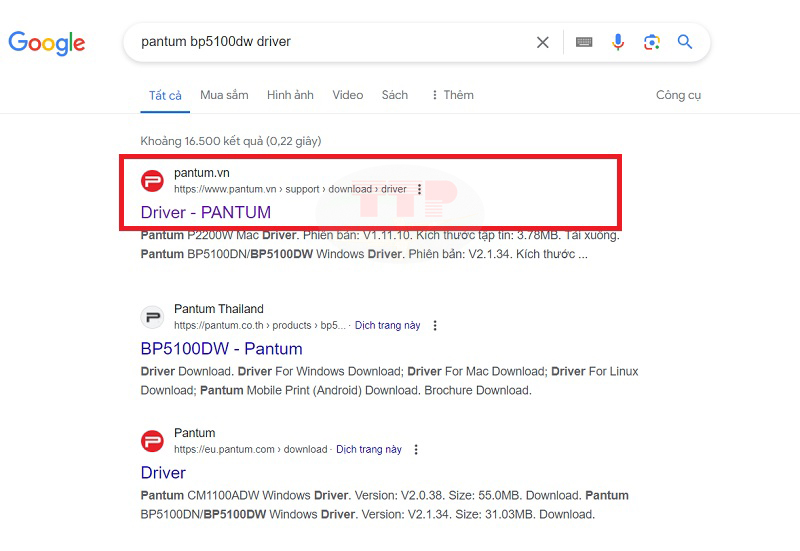Open Google Lens image search icon

click(x=652, y=42)
